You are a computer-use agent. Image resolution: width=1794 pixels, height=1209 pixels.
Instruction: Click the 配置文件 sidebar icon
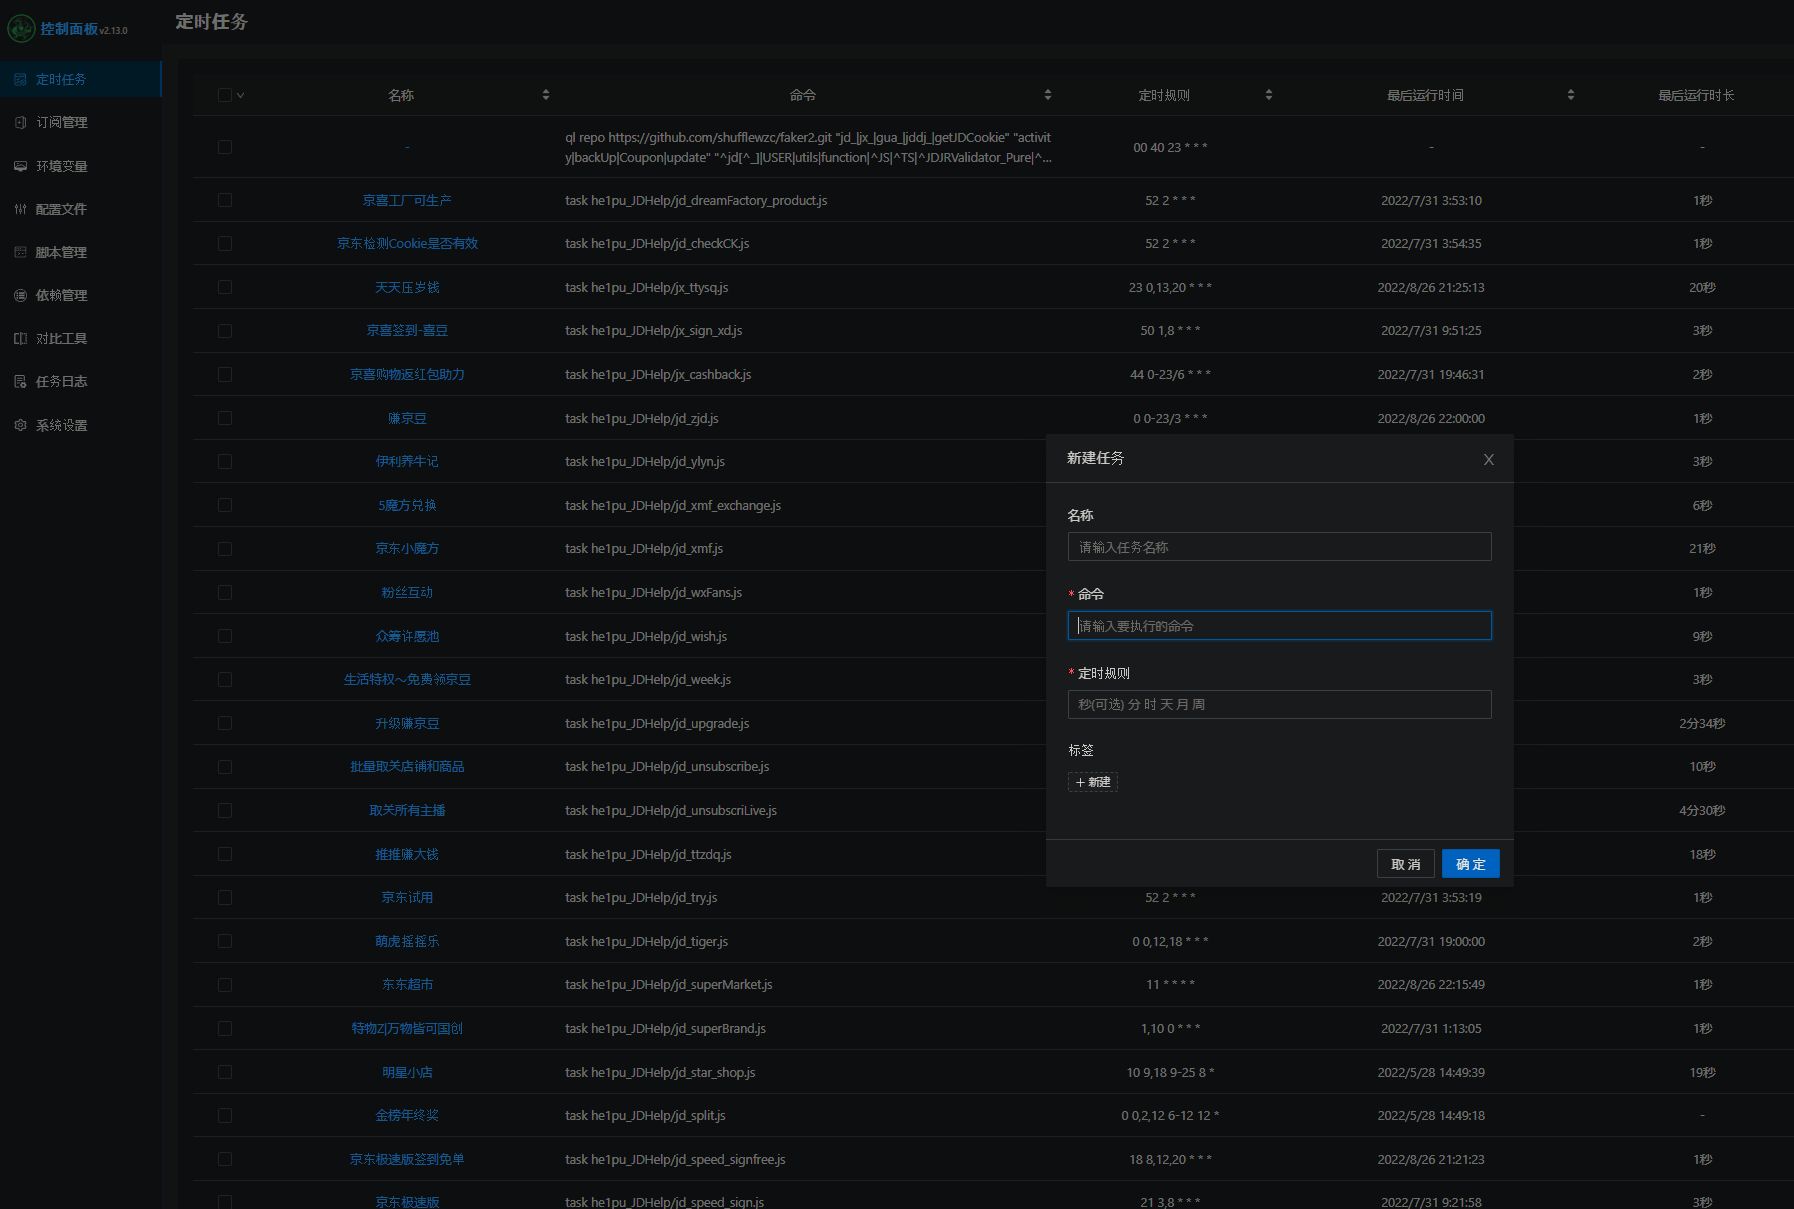pyautogui.click(x=20, y=209)
